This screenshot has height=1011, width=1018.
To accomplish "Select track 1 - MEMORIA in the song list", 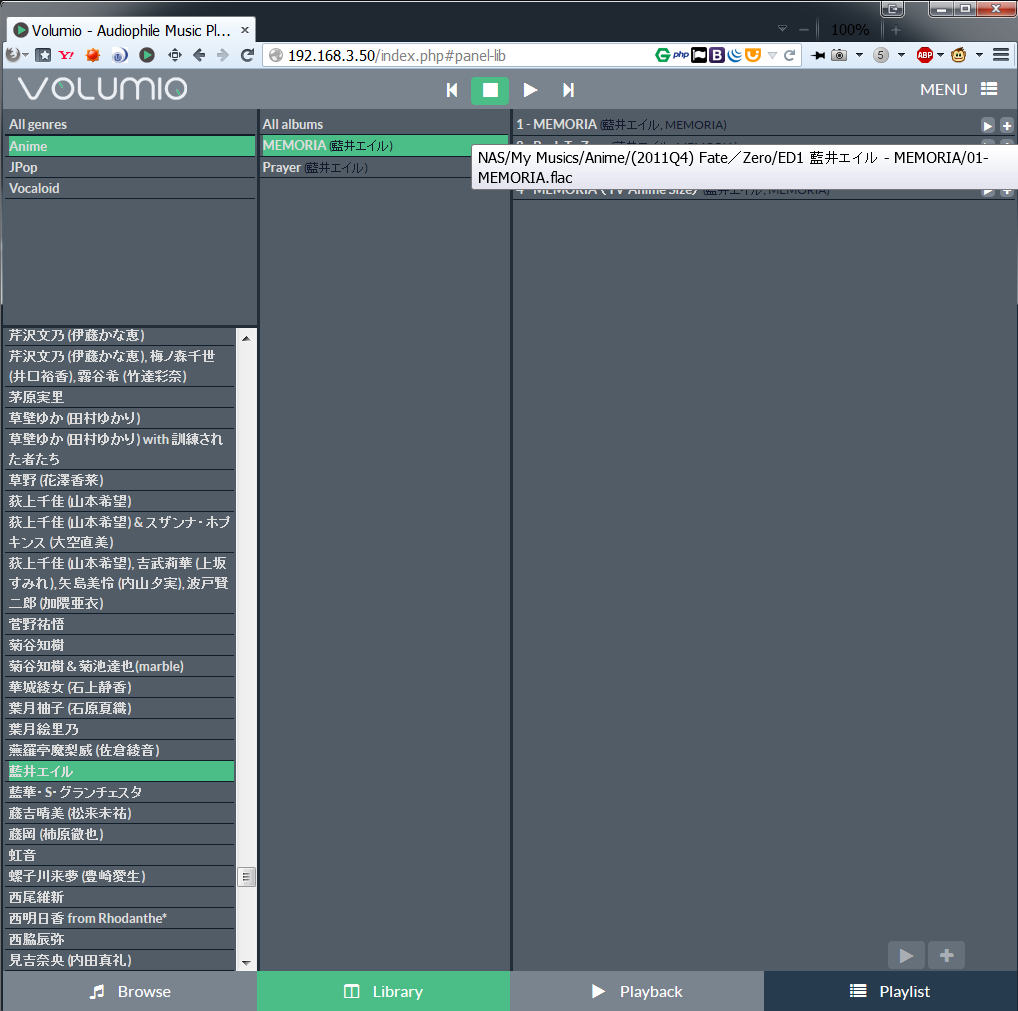I will tap(747, 125).
